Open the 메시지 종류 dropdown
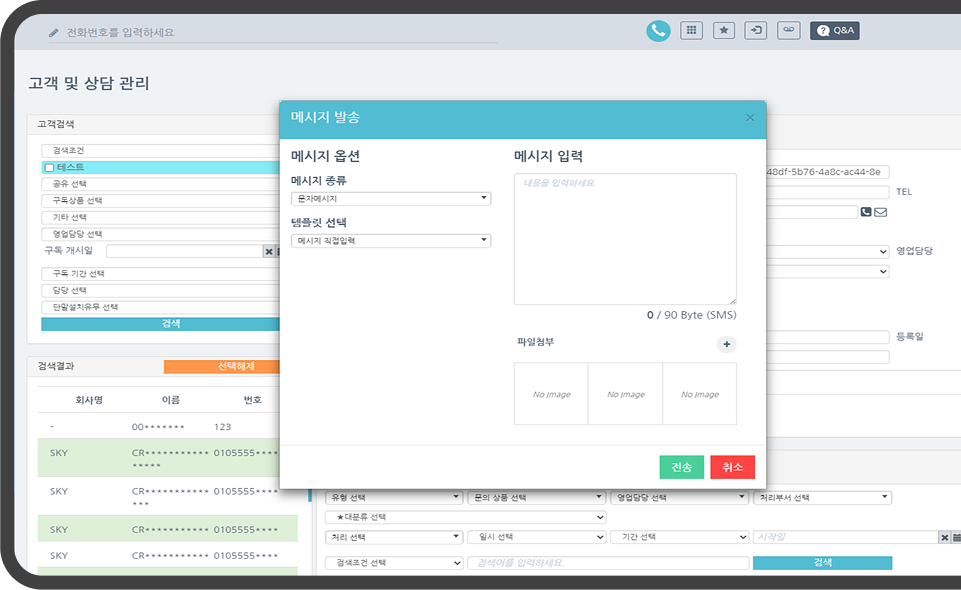This screenshot has width=961, height=590. click(x=391, y=199)
